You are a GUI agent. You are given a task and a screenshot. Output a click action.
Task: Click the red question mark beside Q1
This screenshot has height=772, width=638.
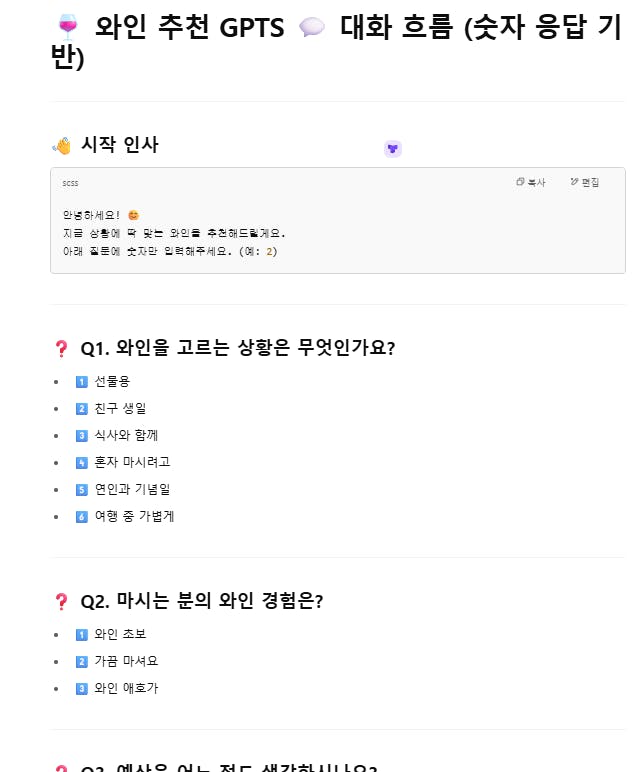tap(61, 349)
